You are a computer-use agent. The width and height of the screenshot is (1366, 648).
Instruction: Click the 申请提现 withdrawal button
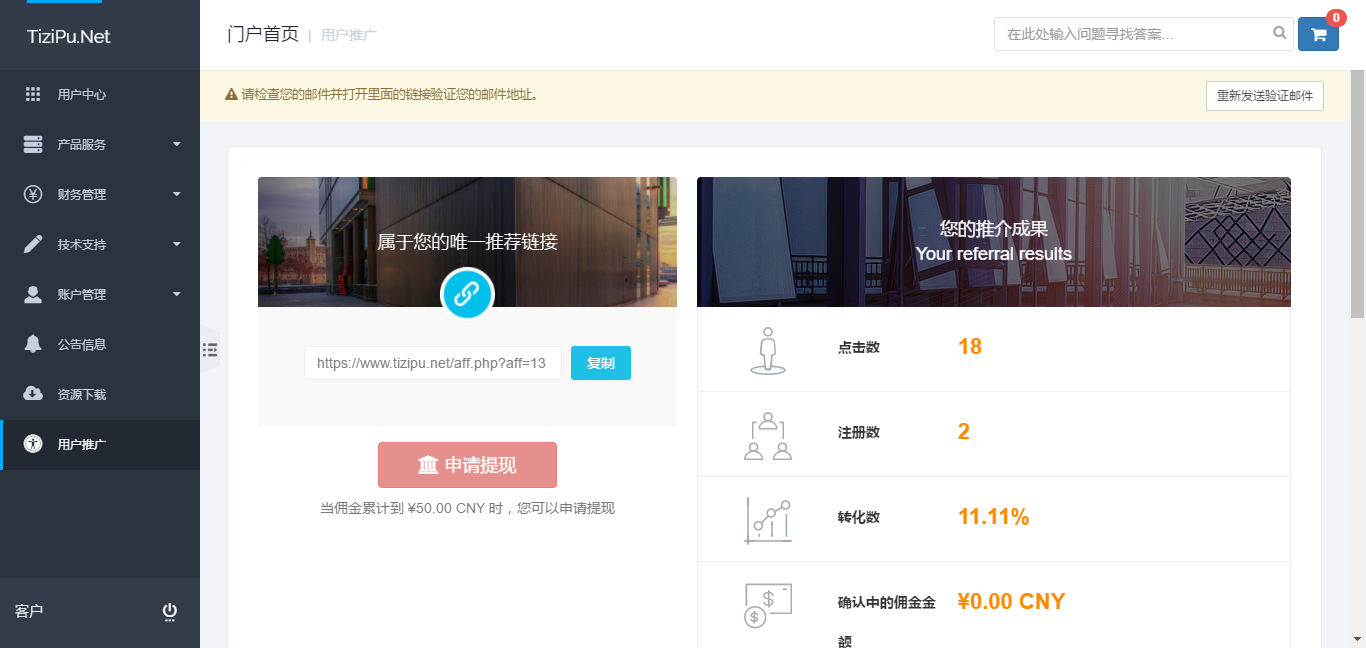pos(467,464)
